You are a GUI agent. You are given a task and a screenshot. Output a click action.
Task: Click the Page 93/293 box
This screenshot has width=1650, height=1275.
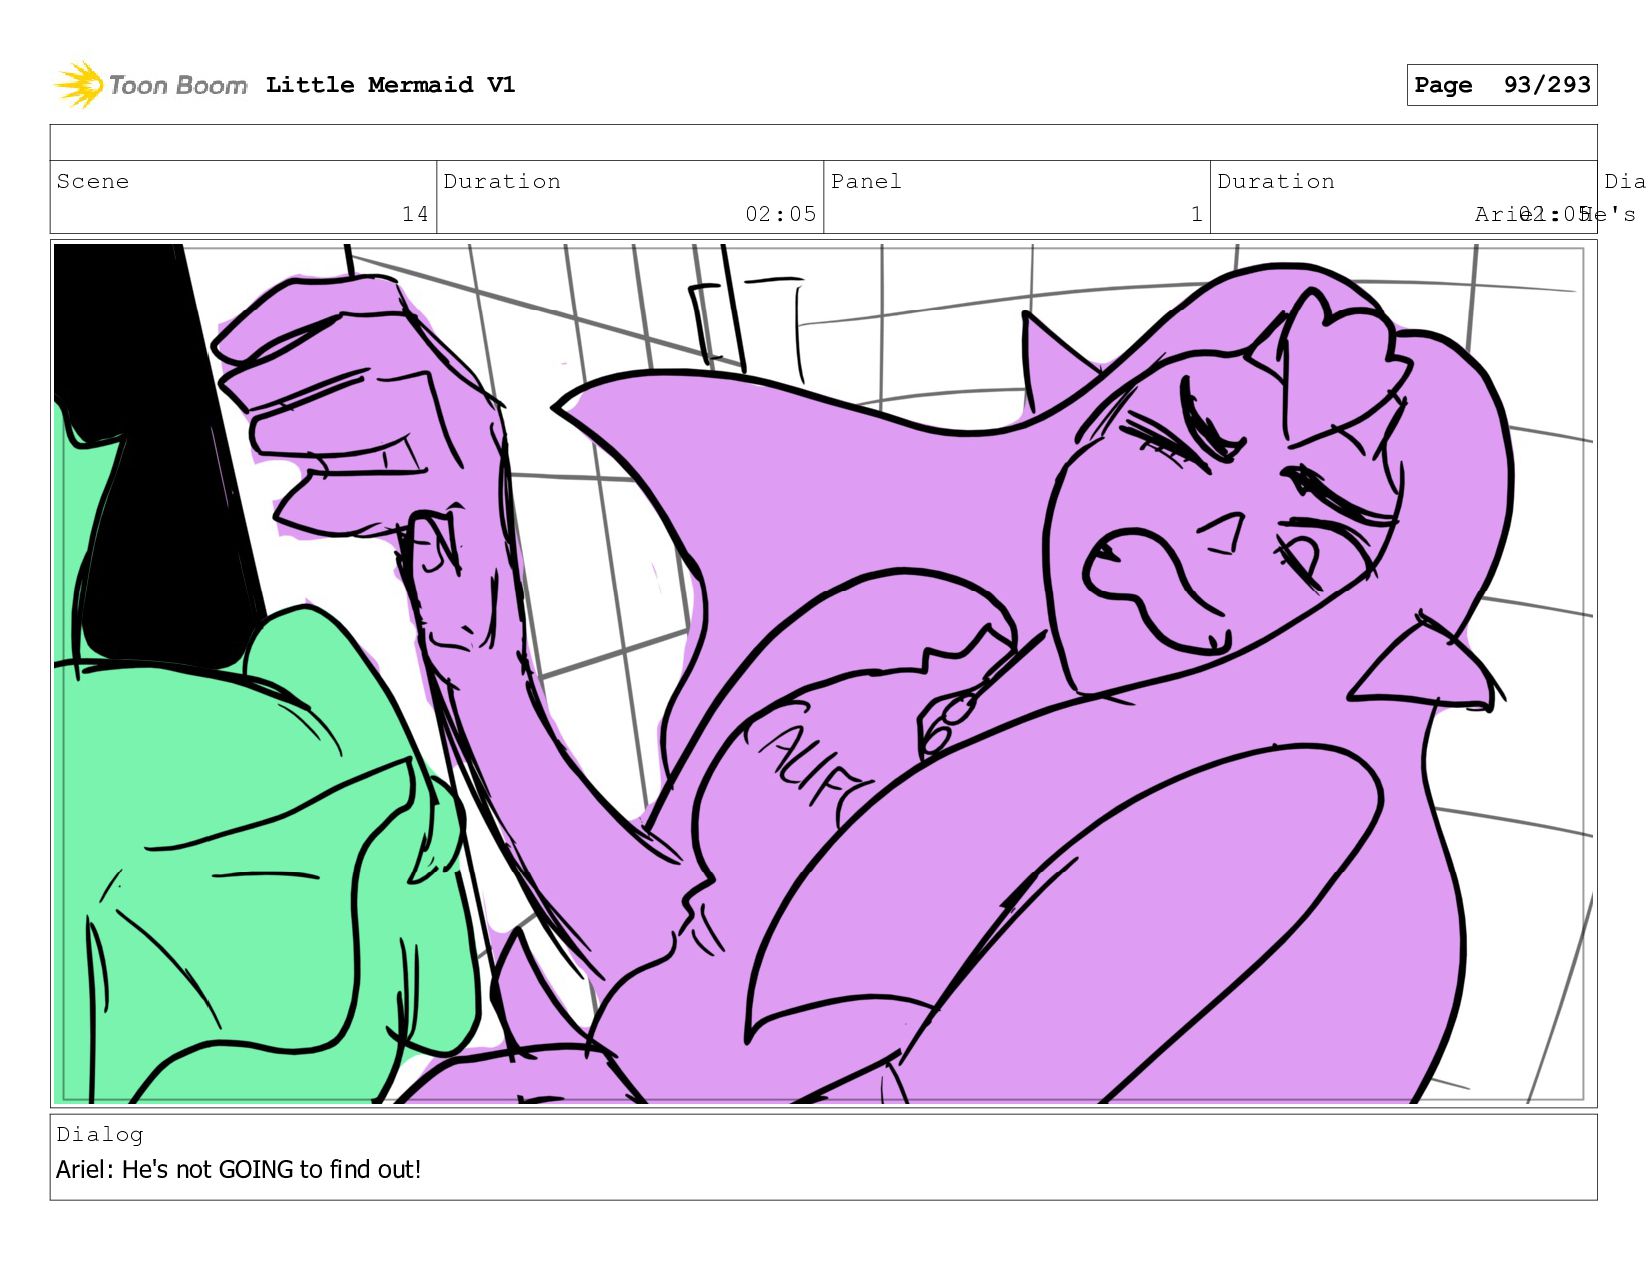[x=1501, y=85]
